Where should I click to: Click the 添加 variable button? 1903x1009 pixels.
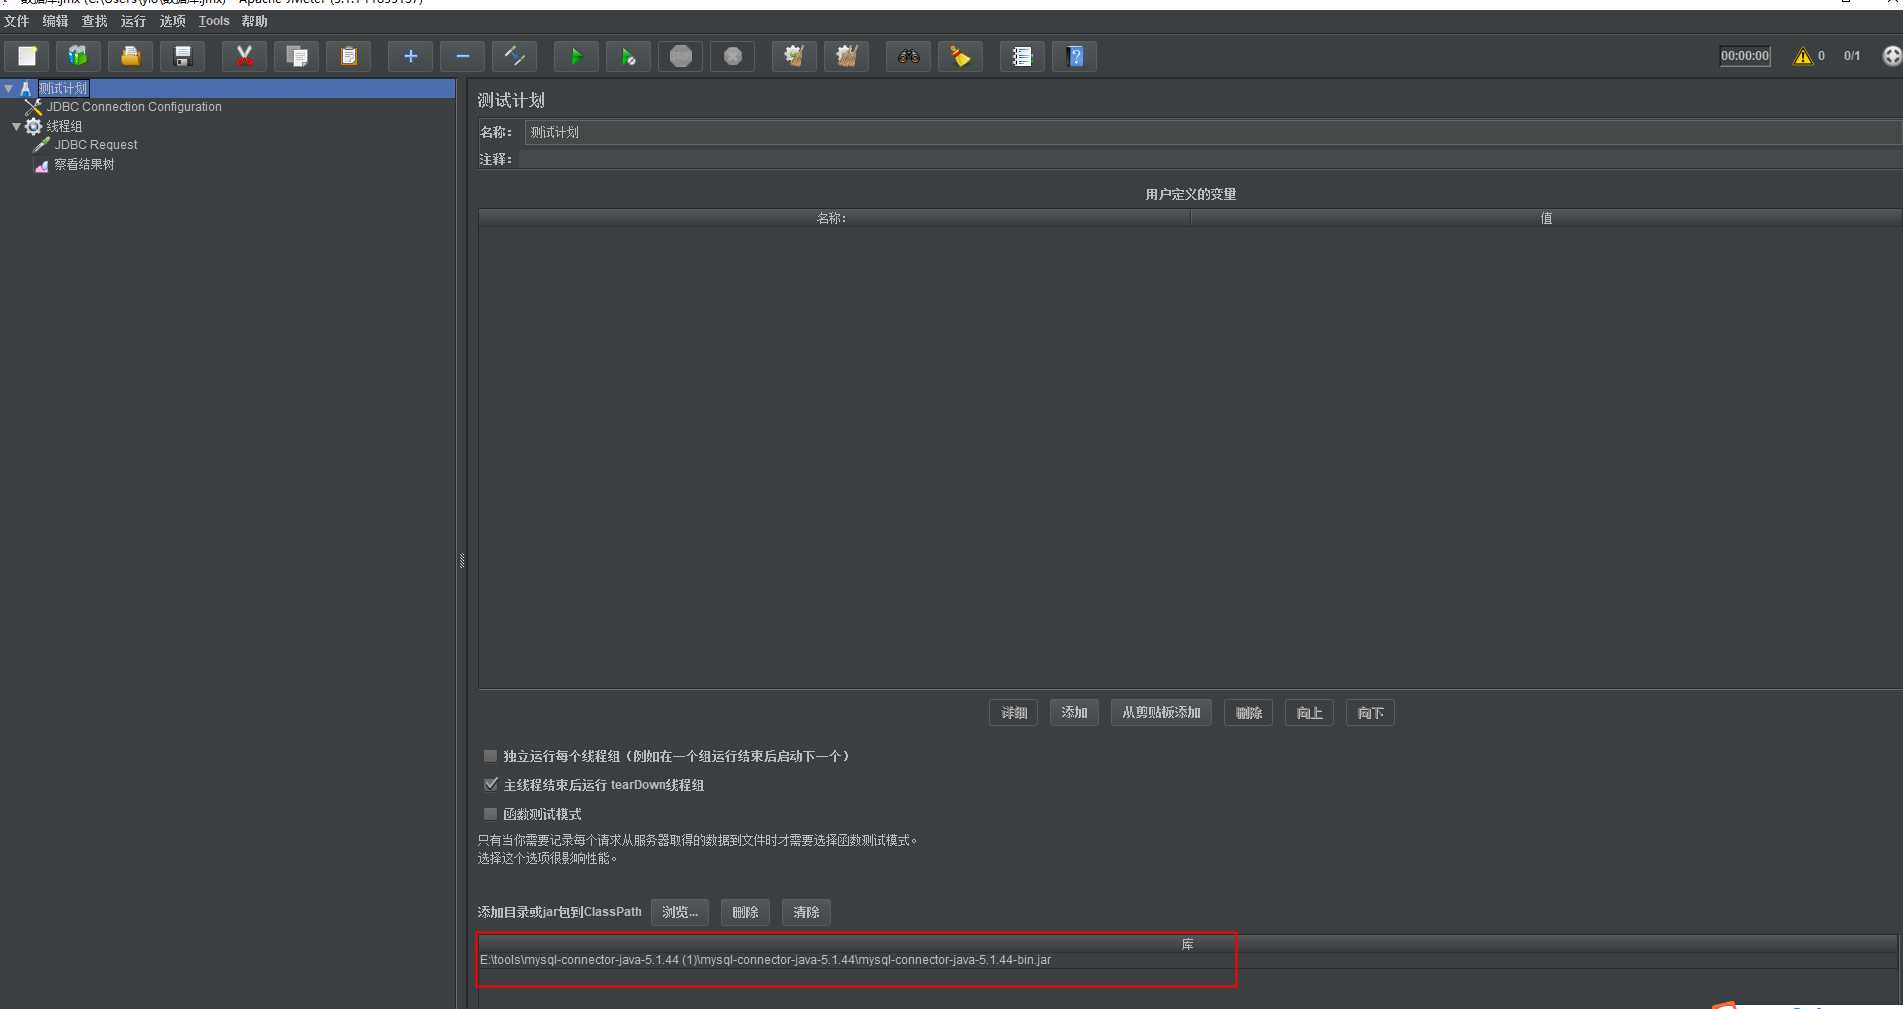click(1075, 713)
